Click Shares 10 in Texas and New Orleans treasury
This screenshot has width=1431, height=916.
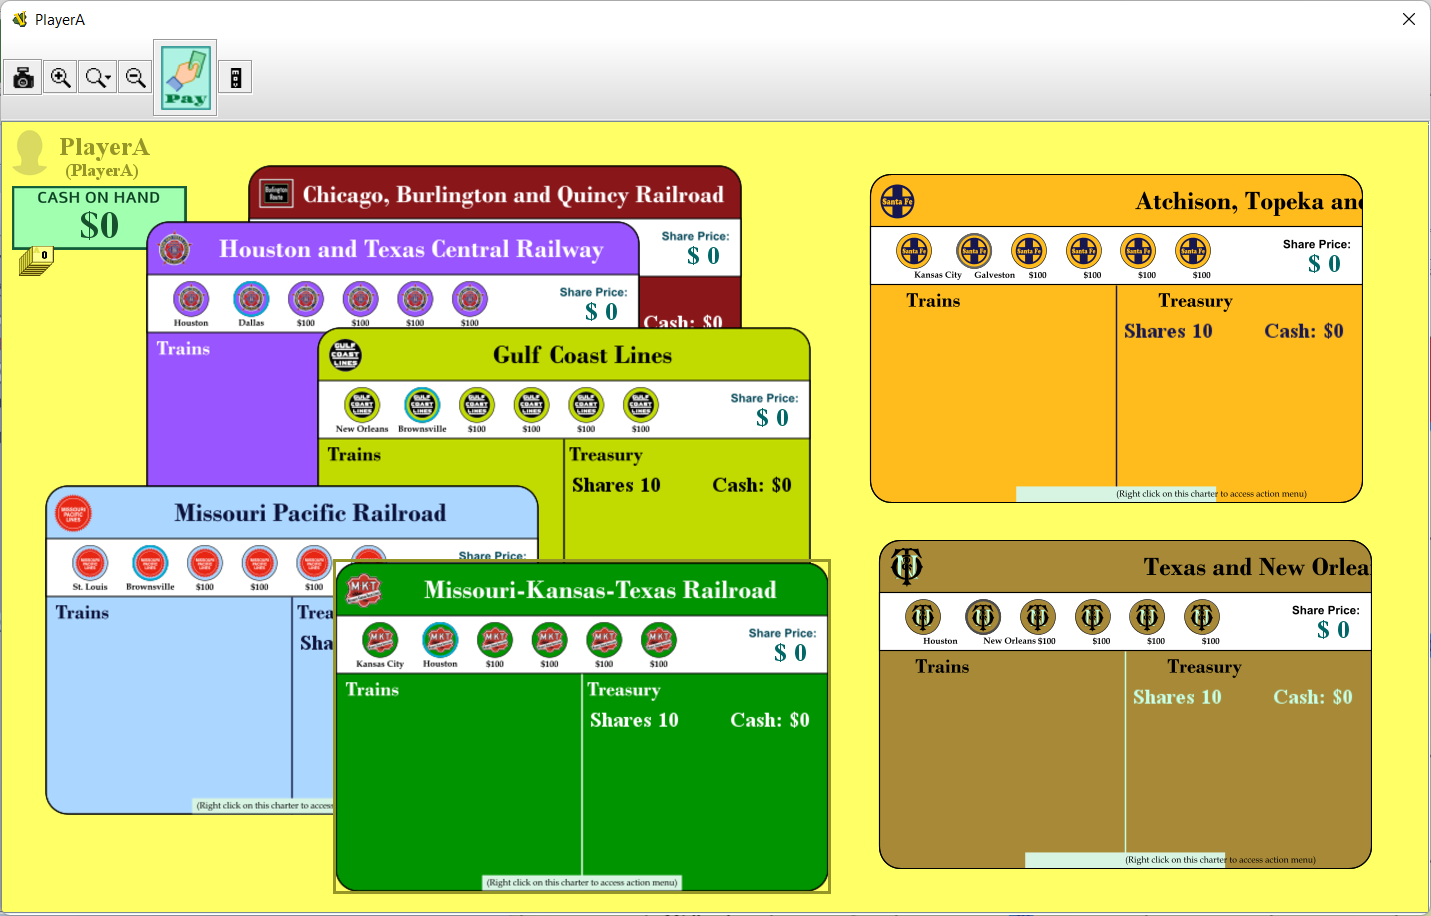pos(1177,697)
